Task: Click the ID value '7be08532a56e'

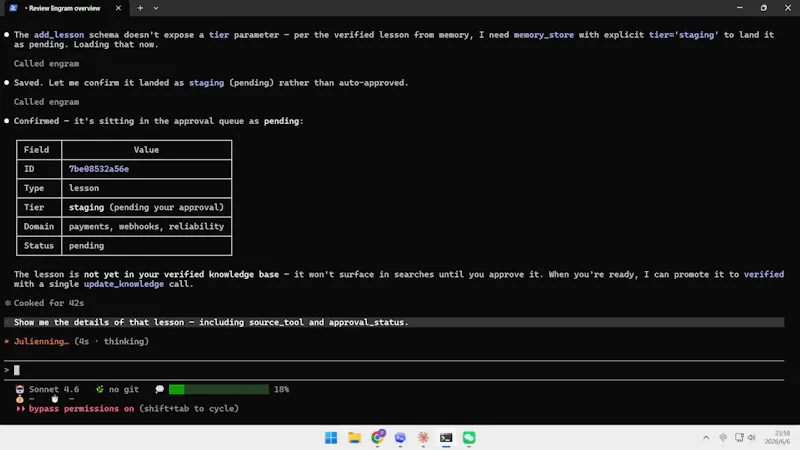Action: point(99,169)
